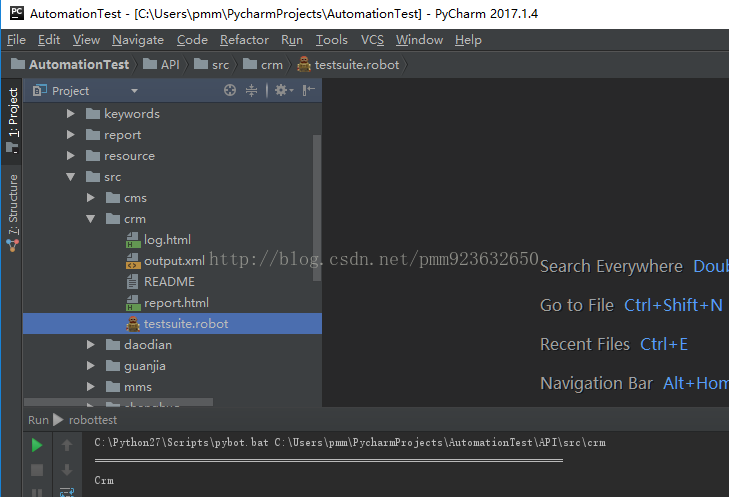Click the PyCharm logo in title bar
Image resolution: width=729 pixels, height=497 pixels.
click(17, 13)
